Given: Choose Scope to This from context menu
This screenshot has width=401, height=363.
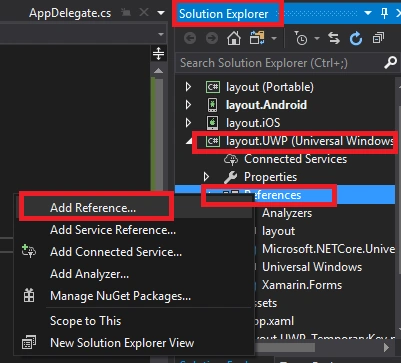Looking at the screenshot, I should (x=85, y=321).
